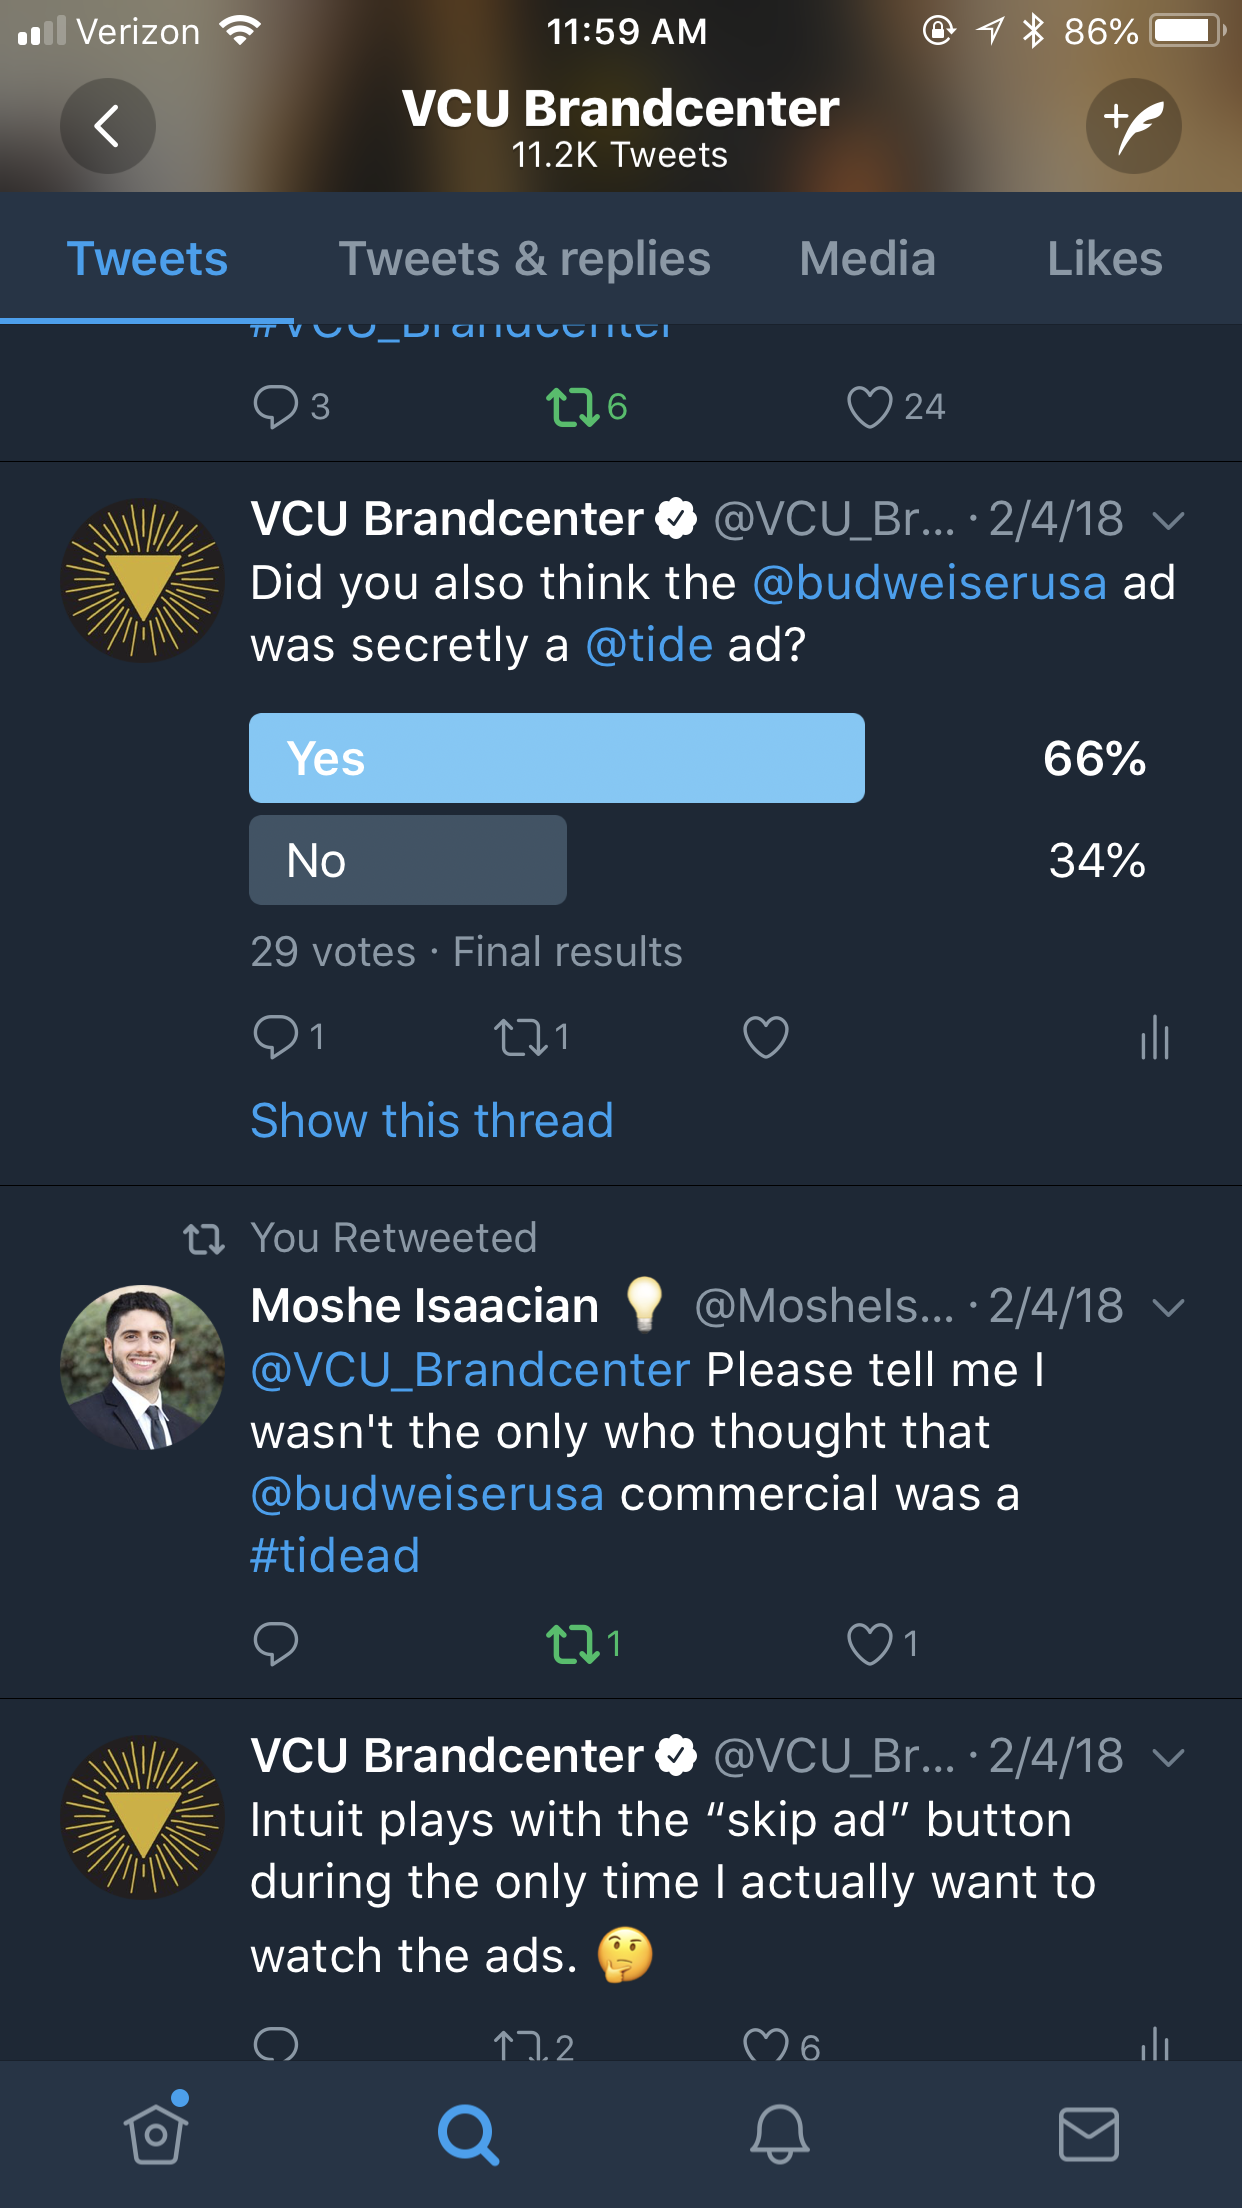View tweet activity for the poll tweet
This screenshot has width=1242, height=2208.
coord(1154,1037)
